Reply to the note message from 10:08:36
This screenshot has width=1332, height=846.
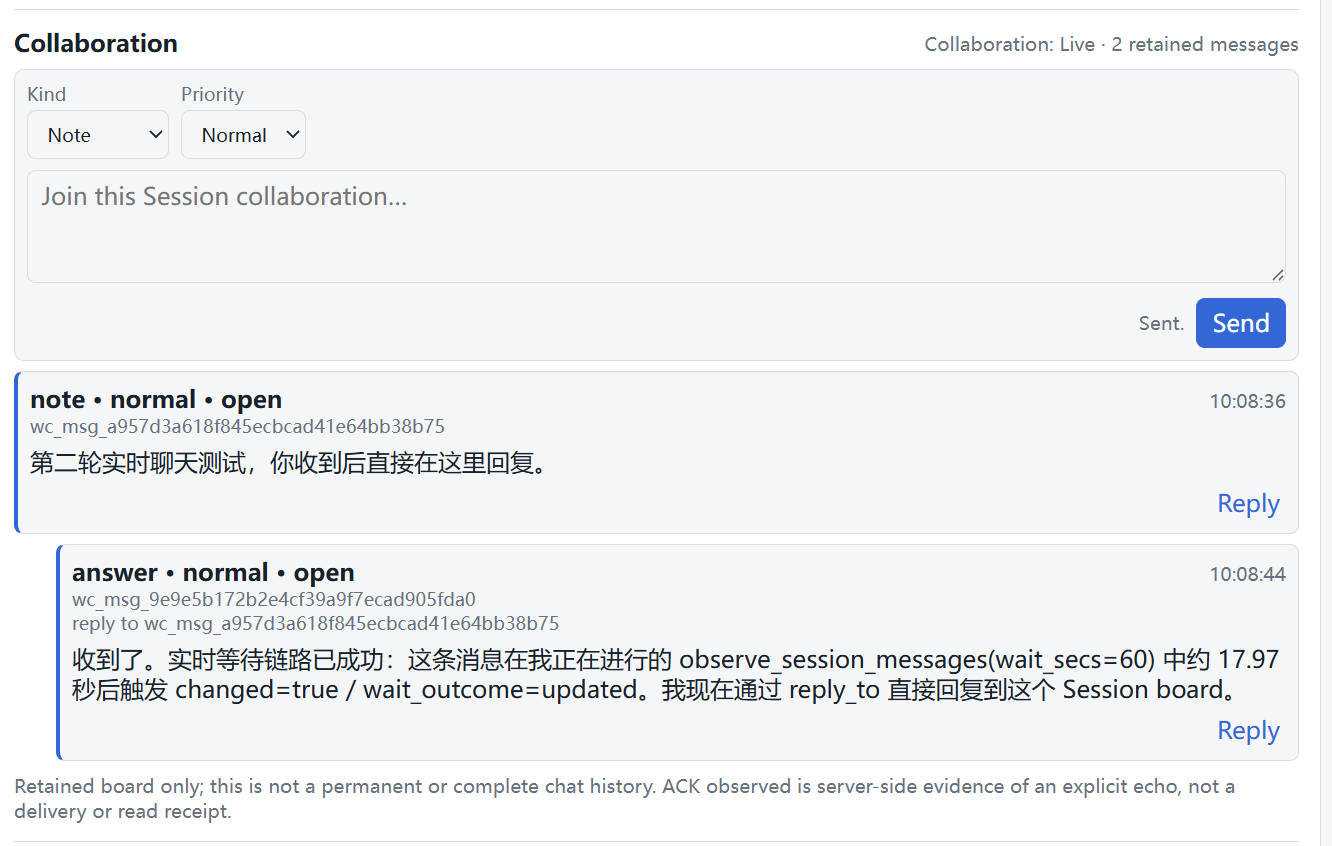[x=1248, y=503]
